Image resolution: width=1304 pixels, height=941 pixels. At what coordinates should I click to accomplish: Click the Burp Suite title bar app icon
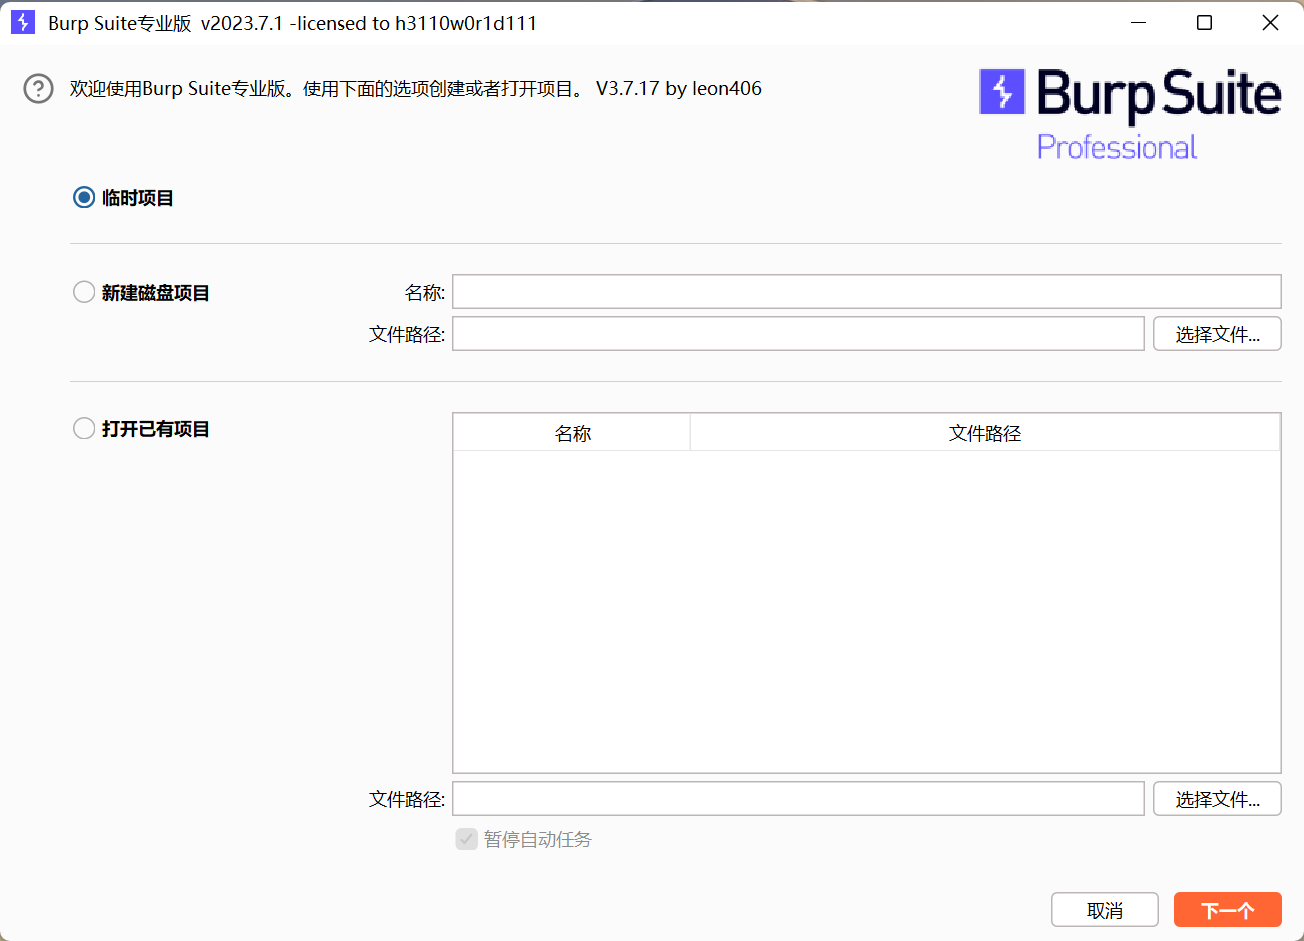[x=23, y=23]
